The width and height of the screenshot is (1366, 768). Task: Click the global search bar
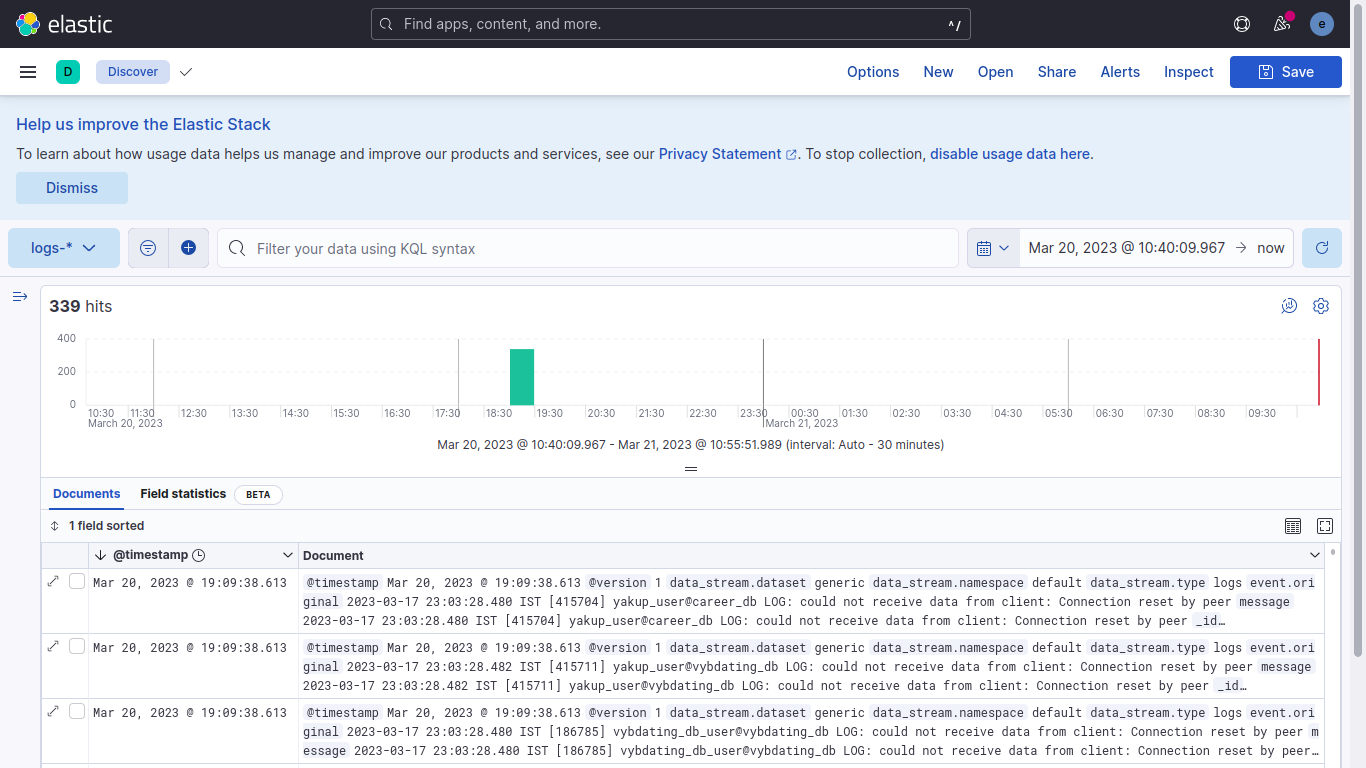pos(670,24)
